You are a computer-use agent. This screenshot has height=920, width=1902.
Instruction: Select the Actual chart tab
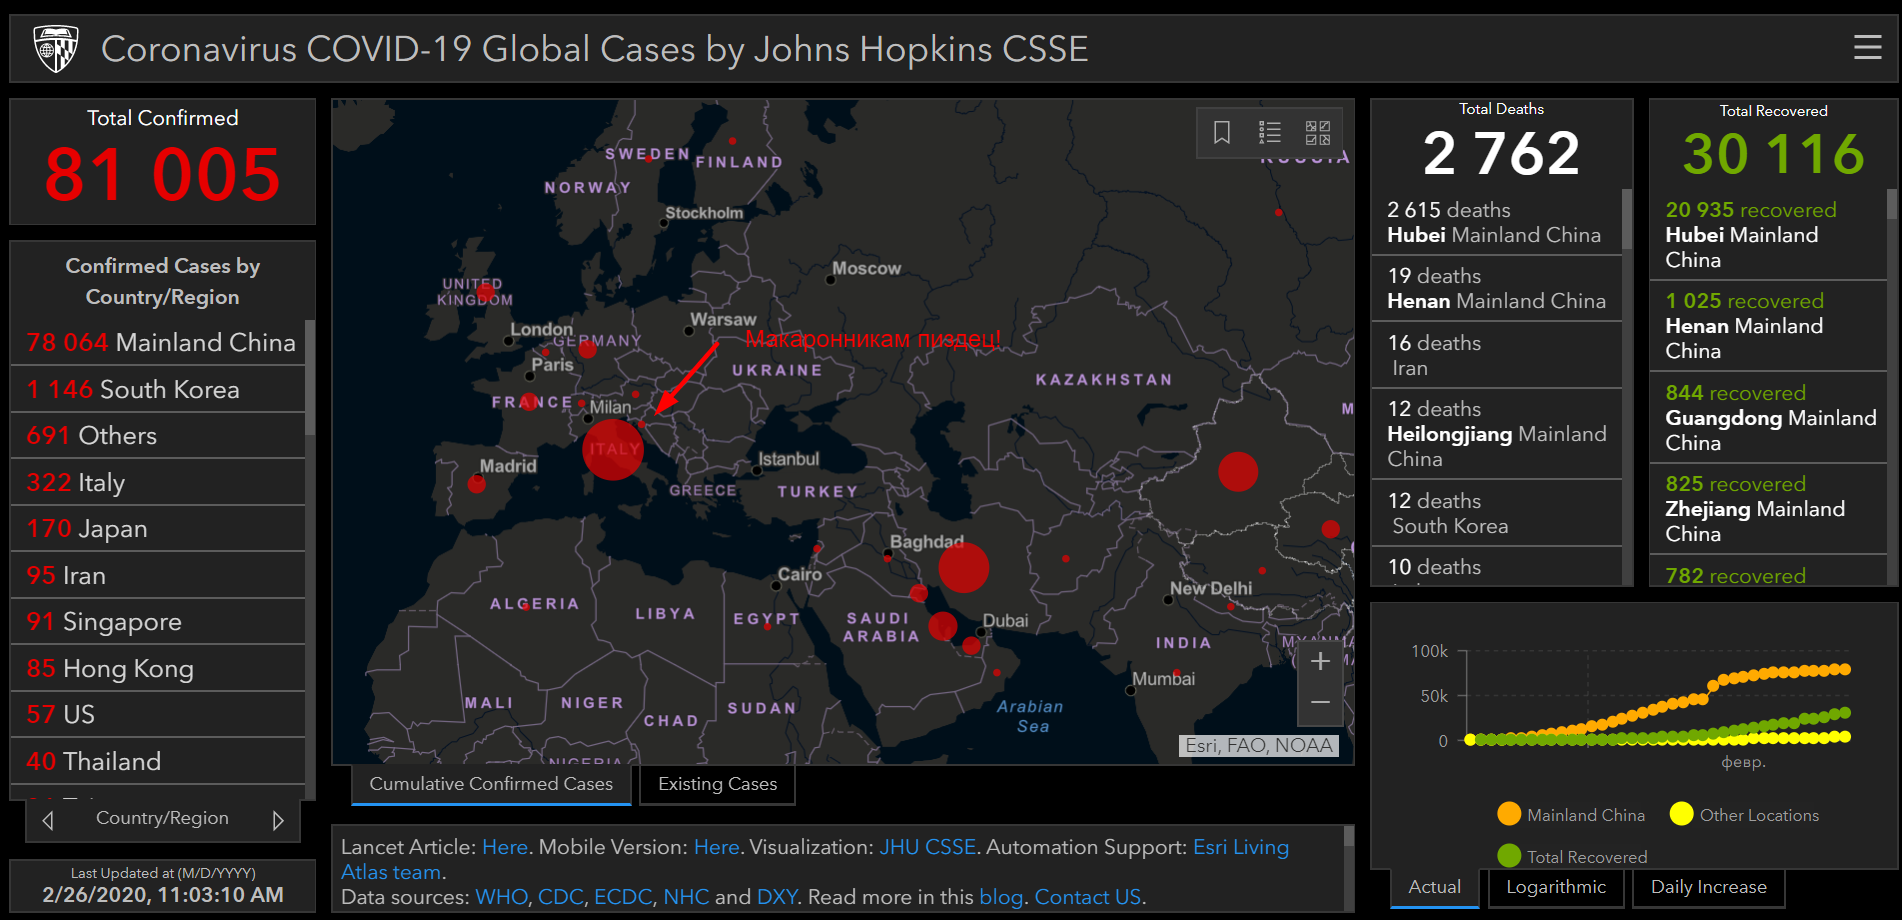1434,887
